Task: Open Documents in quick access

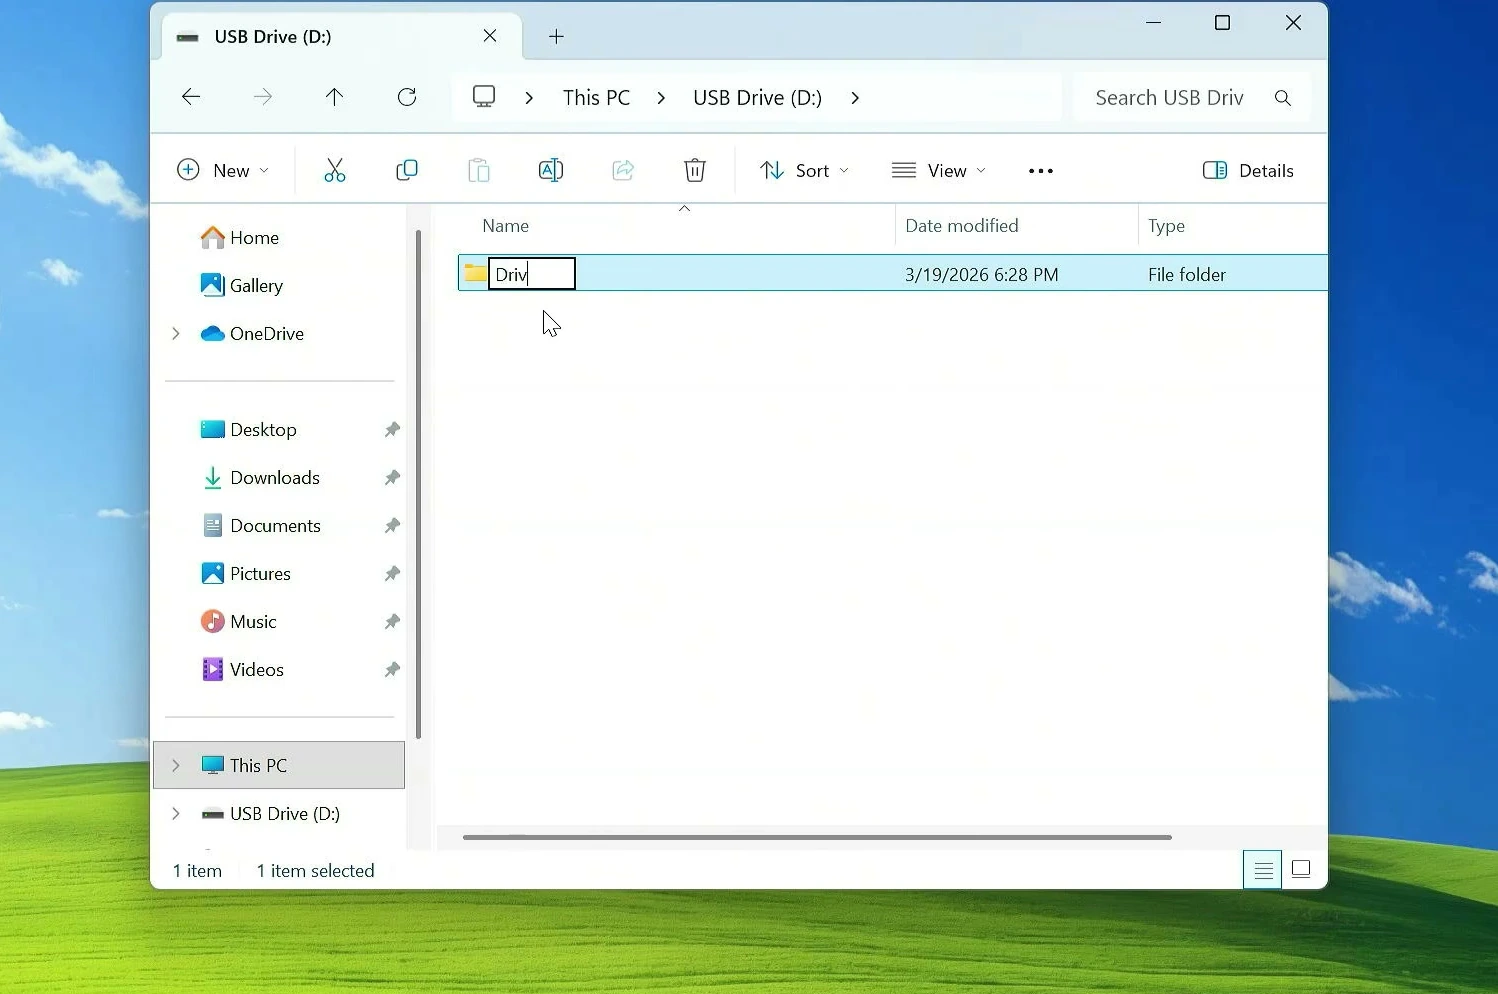Action: 261,525
